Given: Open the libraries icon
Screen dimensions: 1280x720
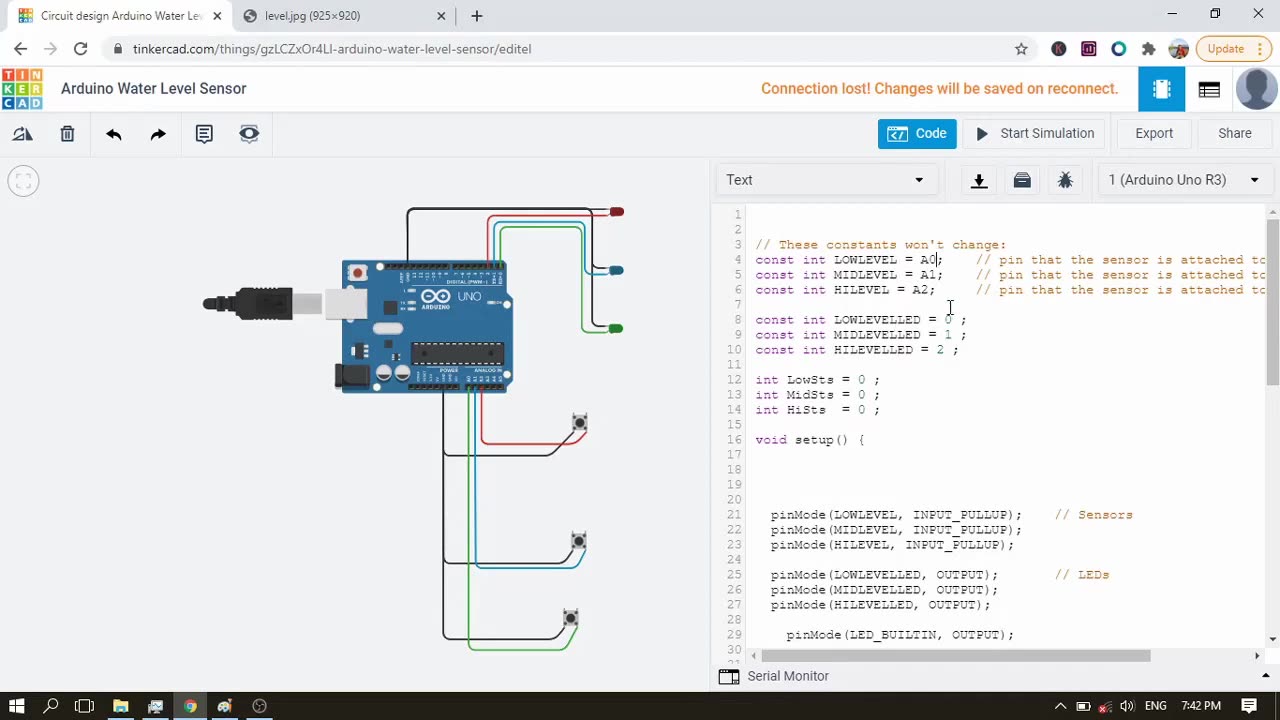Looking at the screenshot, I should pos(1022,180).
